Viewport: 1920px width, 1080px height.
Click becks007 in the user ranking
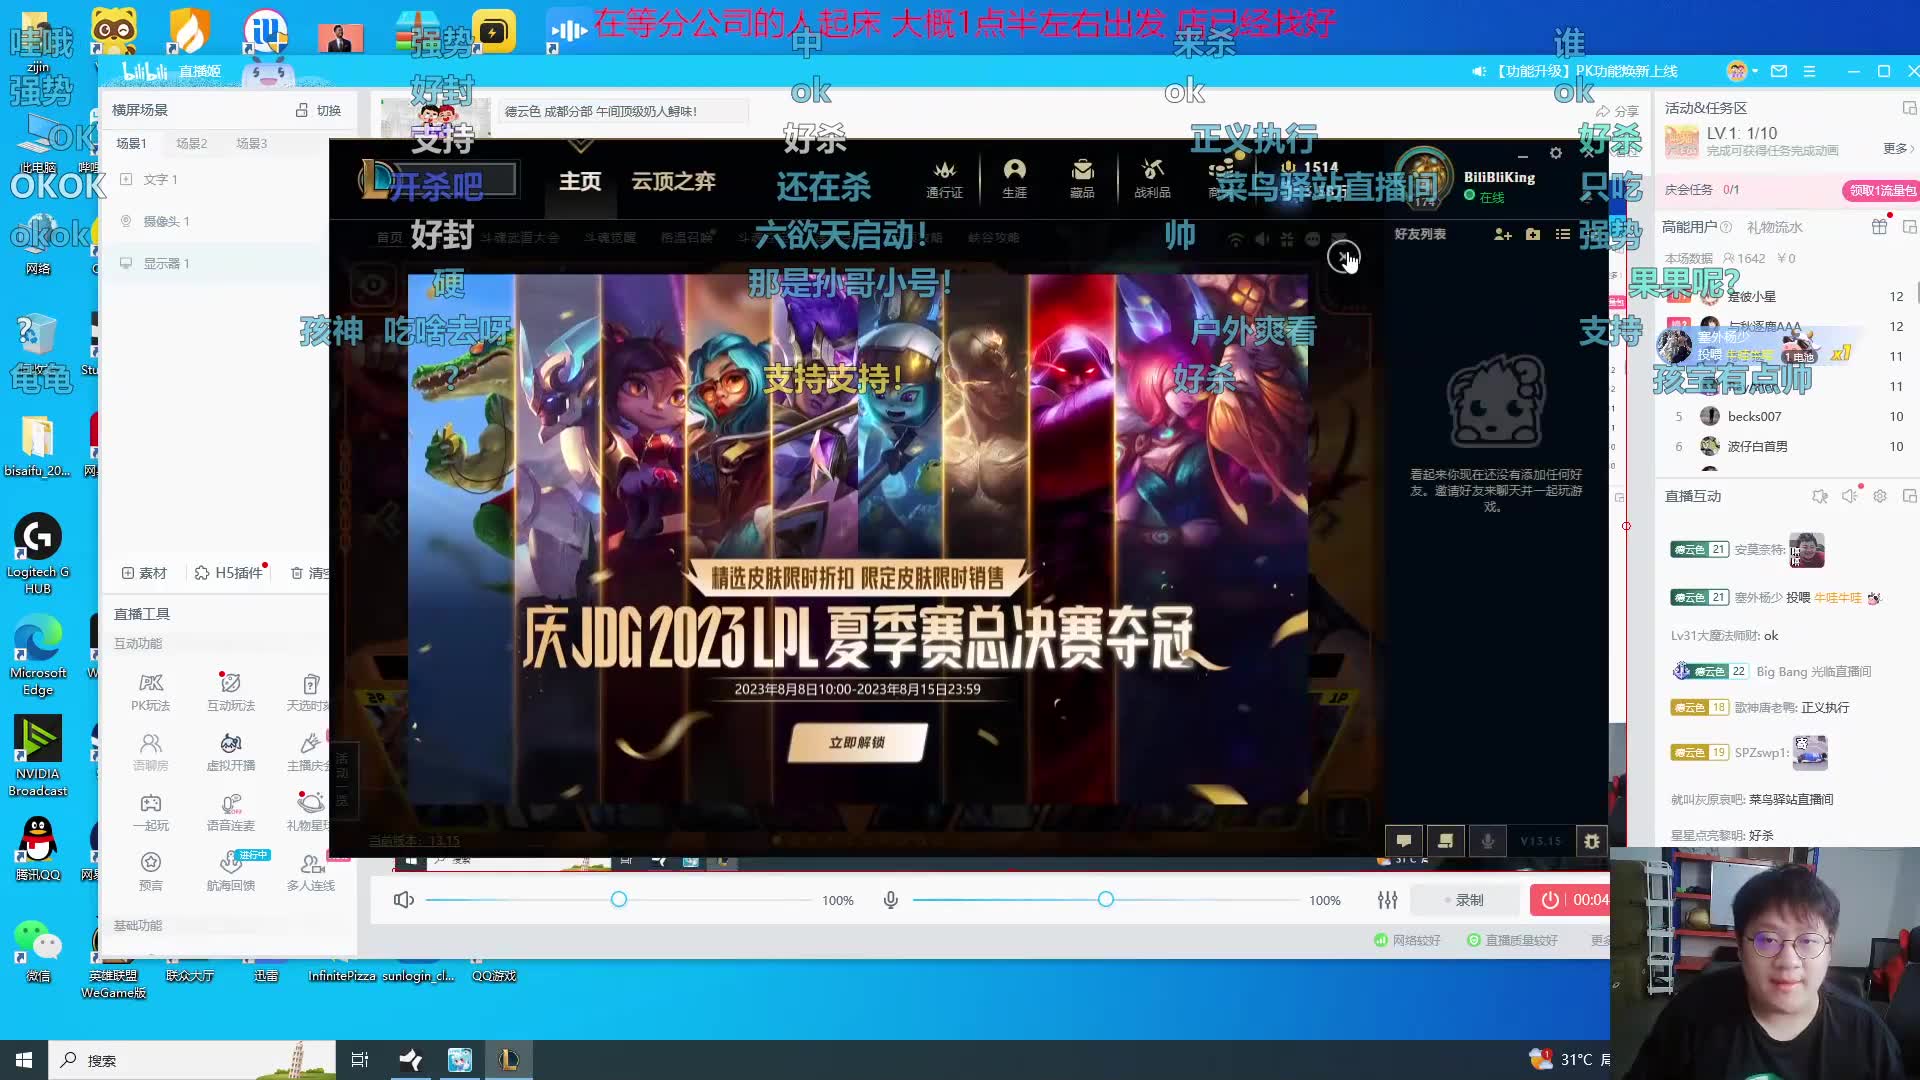1754,416
